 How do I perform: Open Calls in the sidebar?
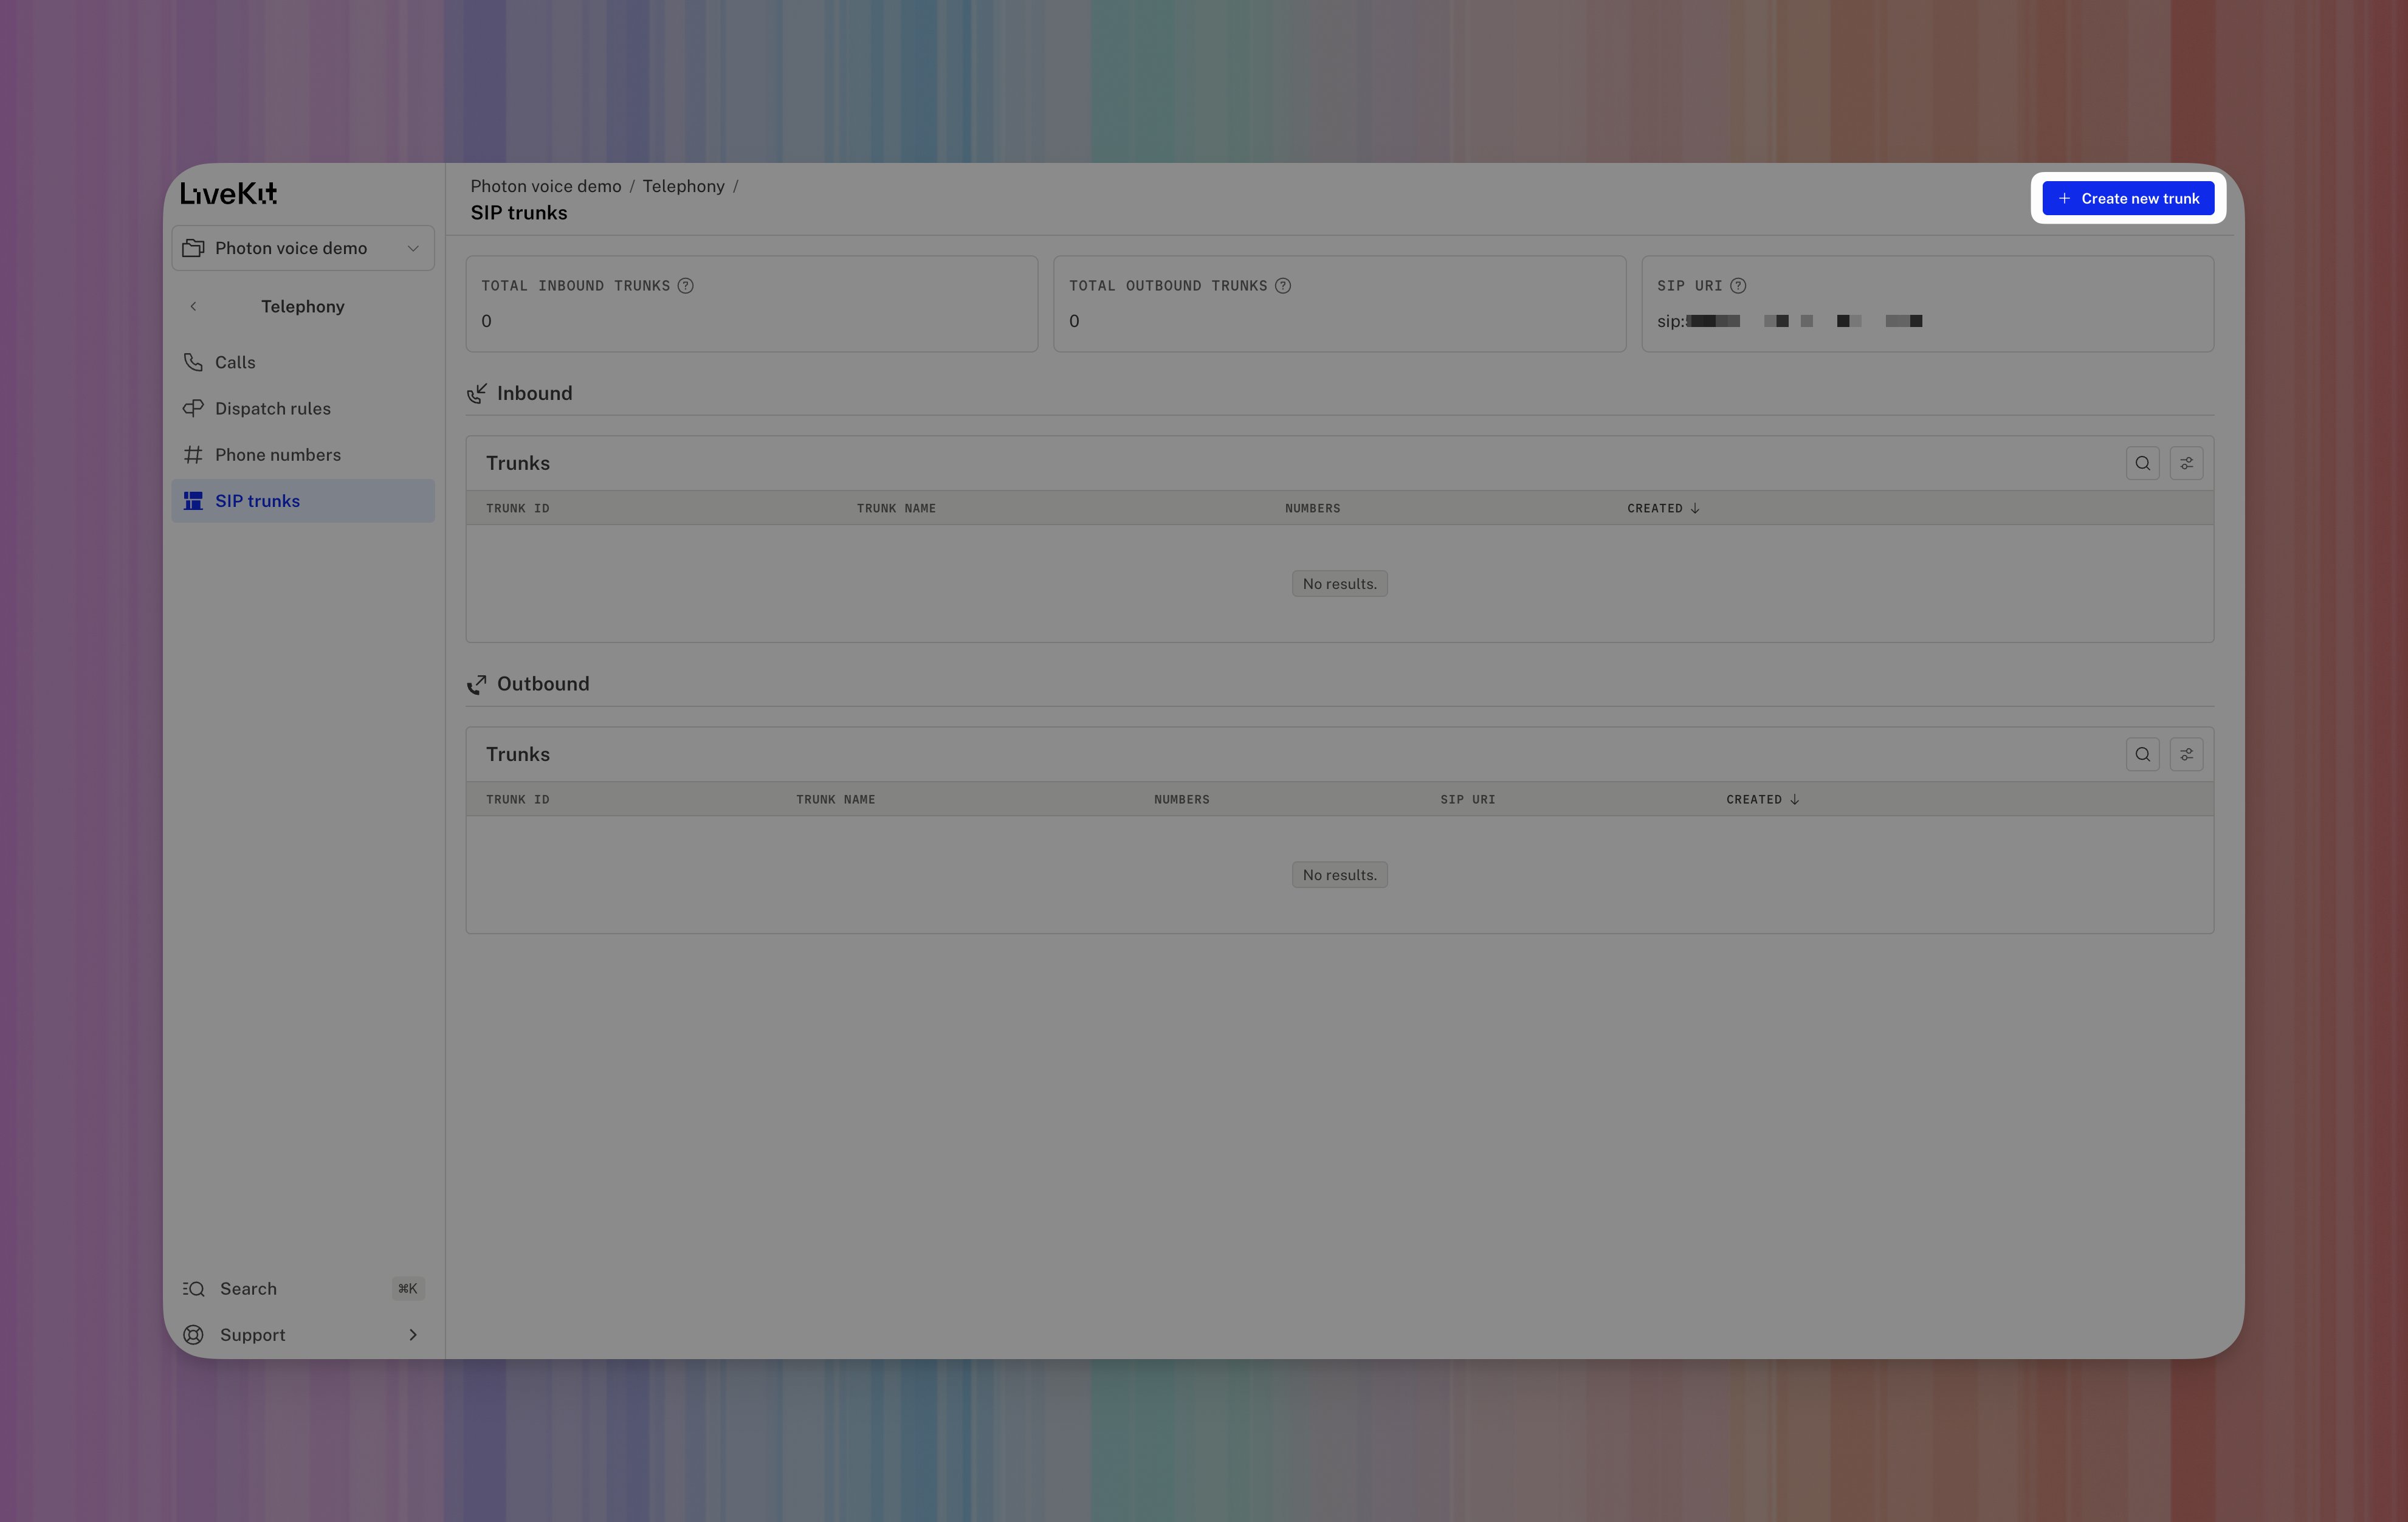pyautogui.click(x=303, y=362)
